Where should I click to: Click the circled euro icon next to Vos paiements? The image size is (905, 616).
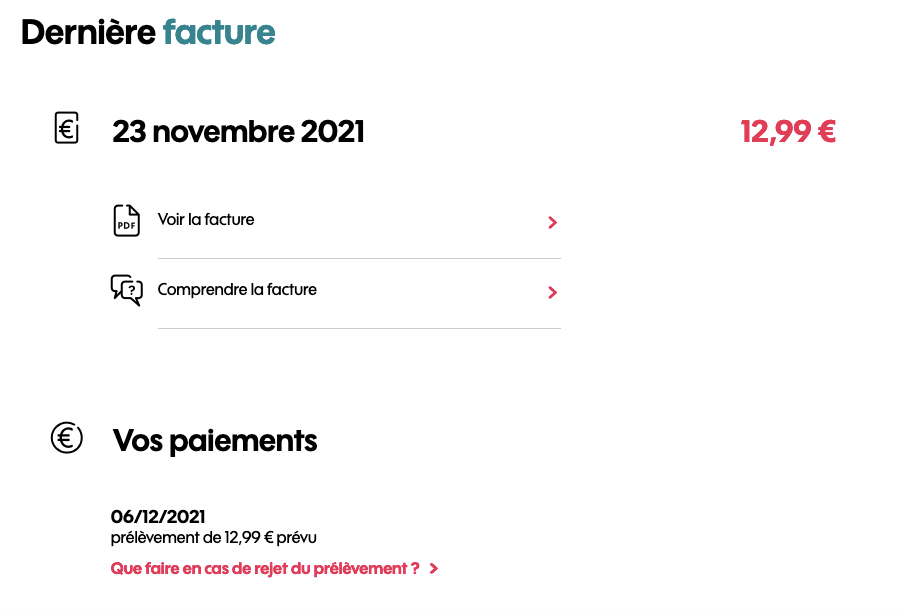tap(66, 437)
